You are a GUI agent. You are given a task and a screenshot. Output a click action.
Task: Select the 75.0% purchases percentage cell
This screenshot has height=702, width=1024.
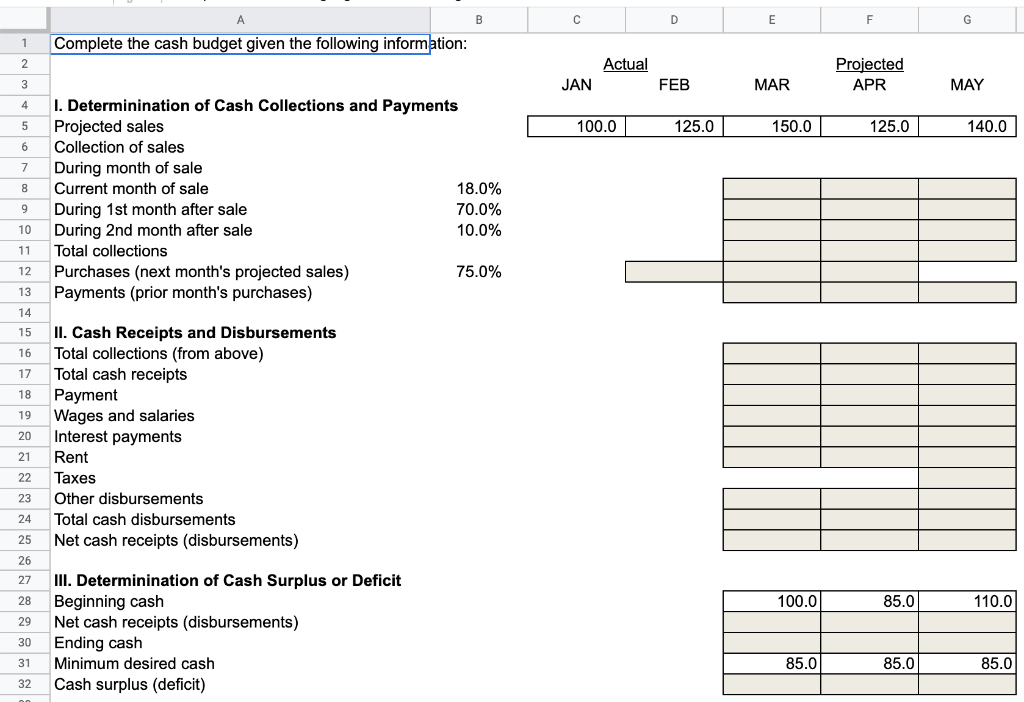click(480, 271)
